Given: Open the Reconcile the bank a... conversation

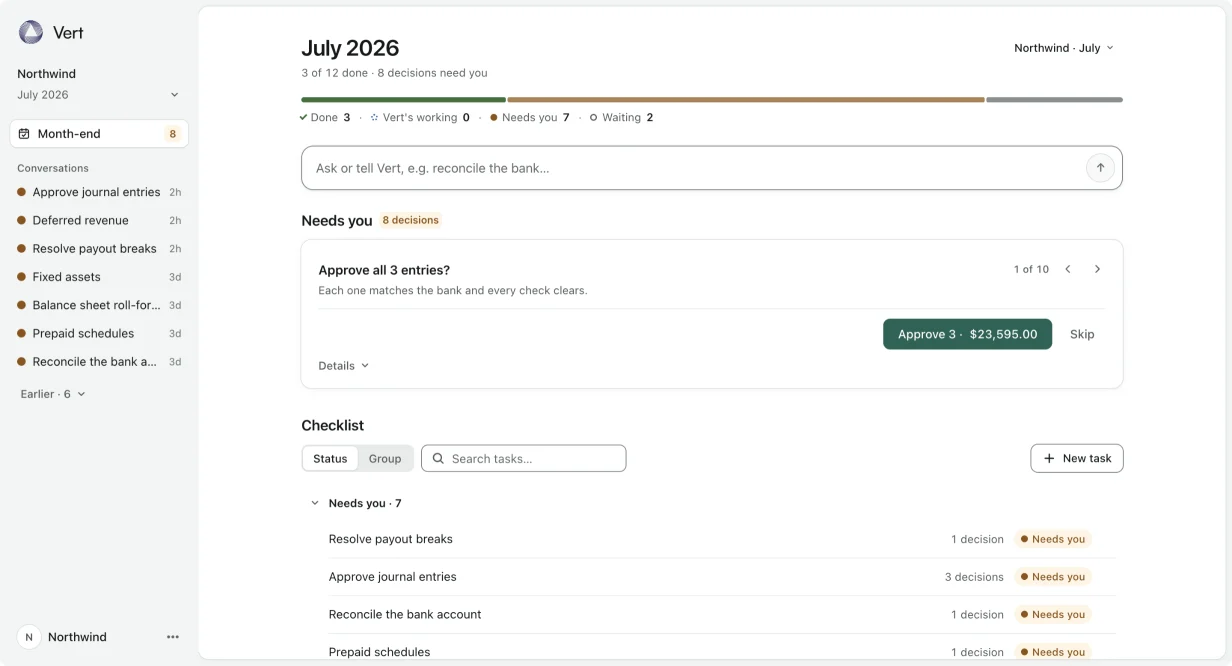Looking at the screenshot, I should click(99, 362).
